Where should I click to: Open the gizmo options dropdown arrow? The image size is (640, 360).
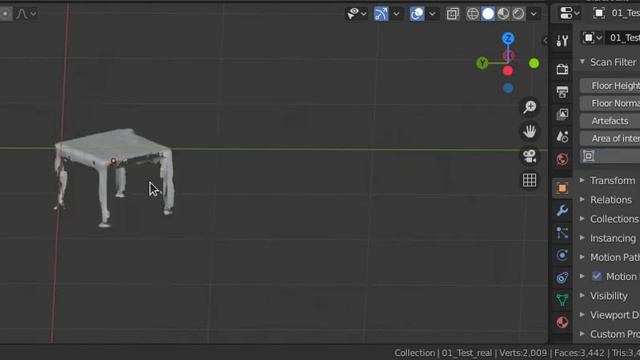tap(396, 14)
